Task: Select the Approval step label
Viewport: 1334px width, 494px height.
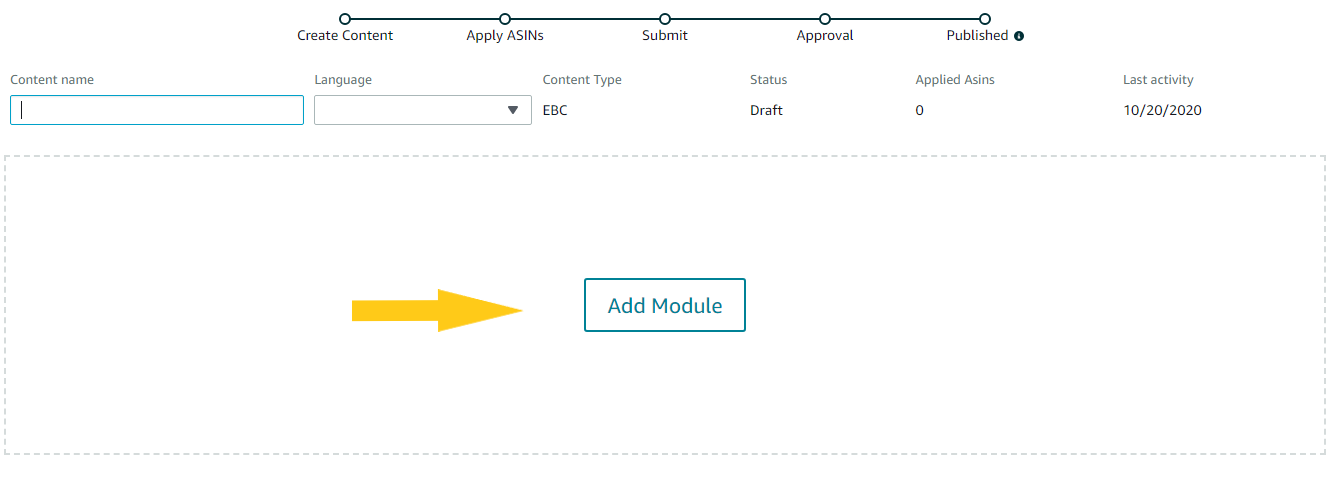Action: point(825,36)
